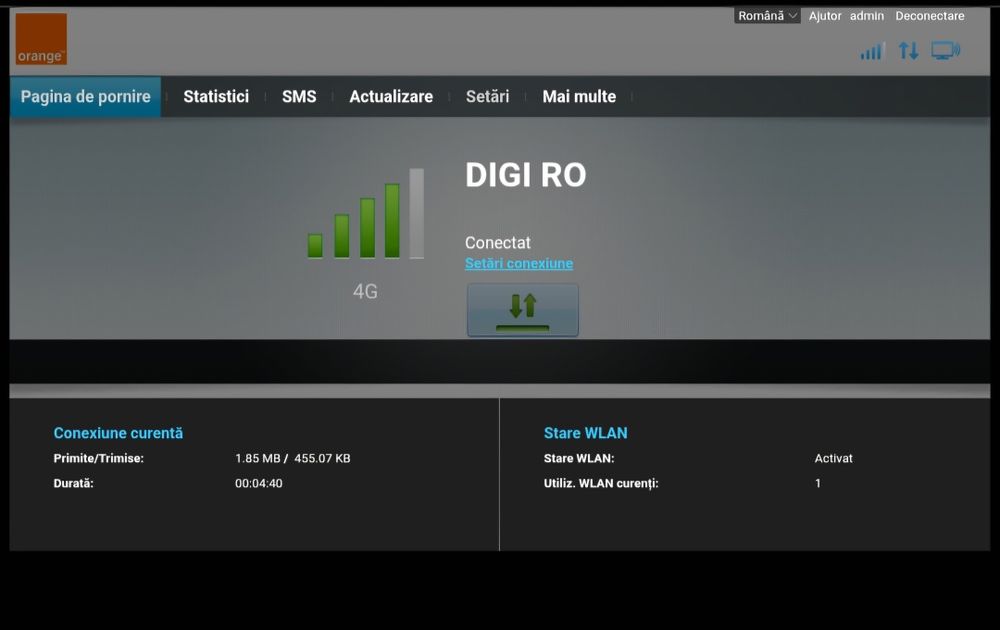Click the data transfer arrows icon in header
1000x630 pixels.
coord(909,50)
